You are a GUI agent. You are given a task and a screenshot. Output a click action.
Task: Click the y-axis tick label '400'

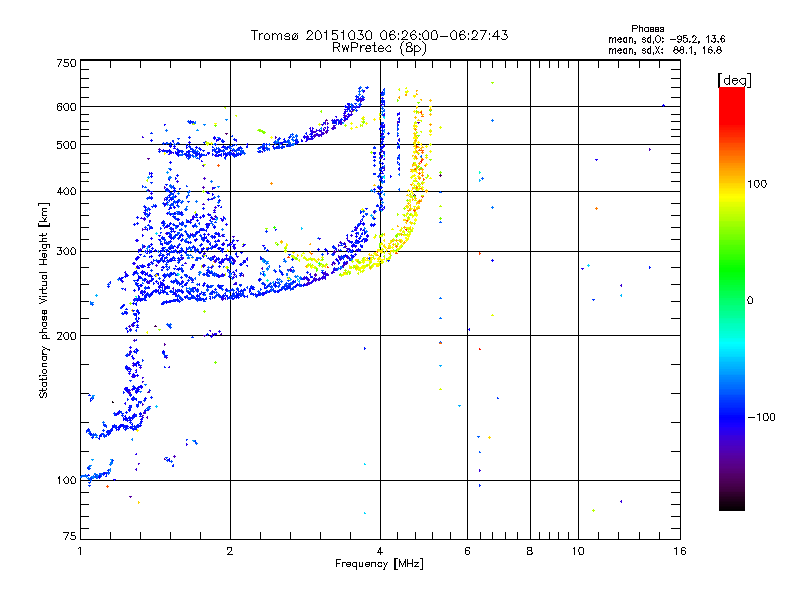[66, 192]
